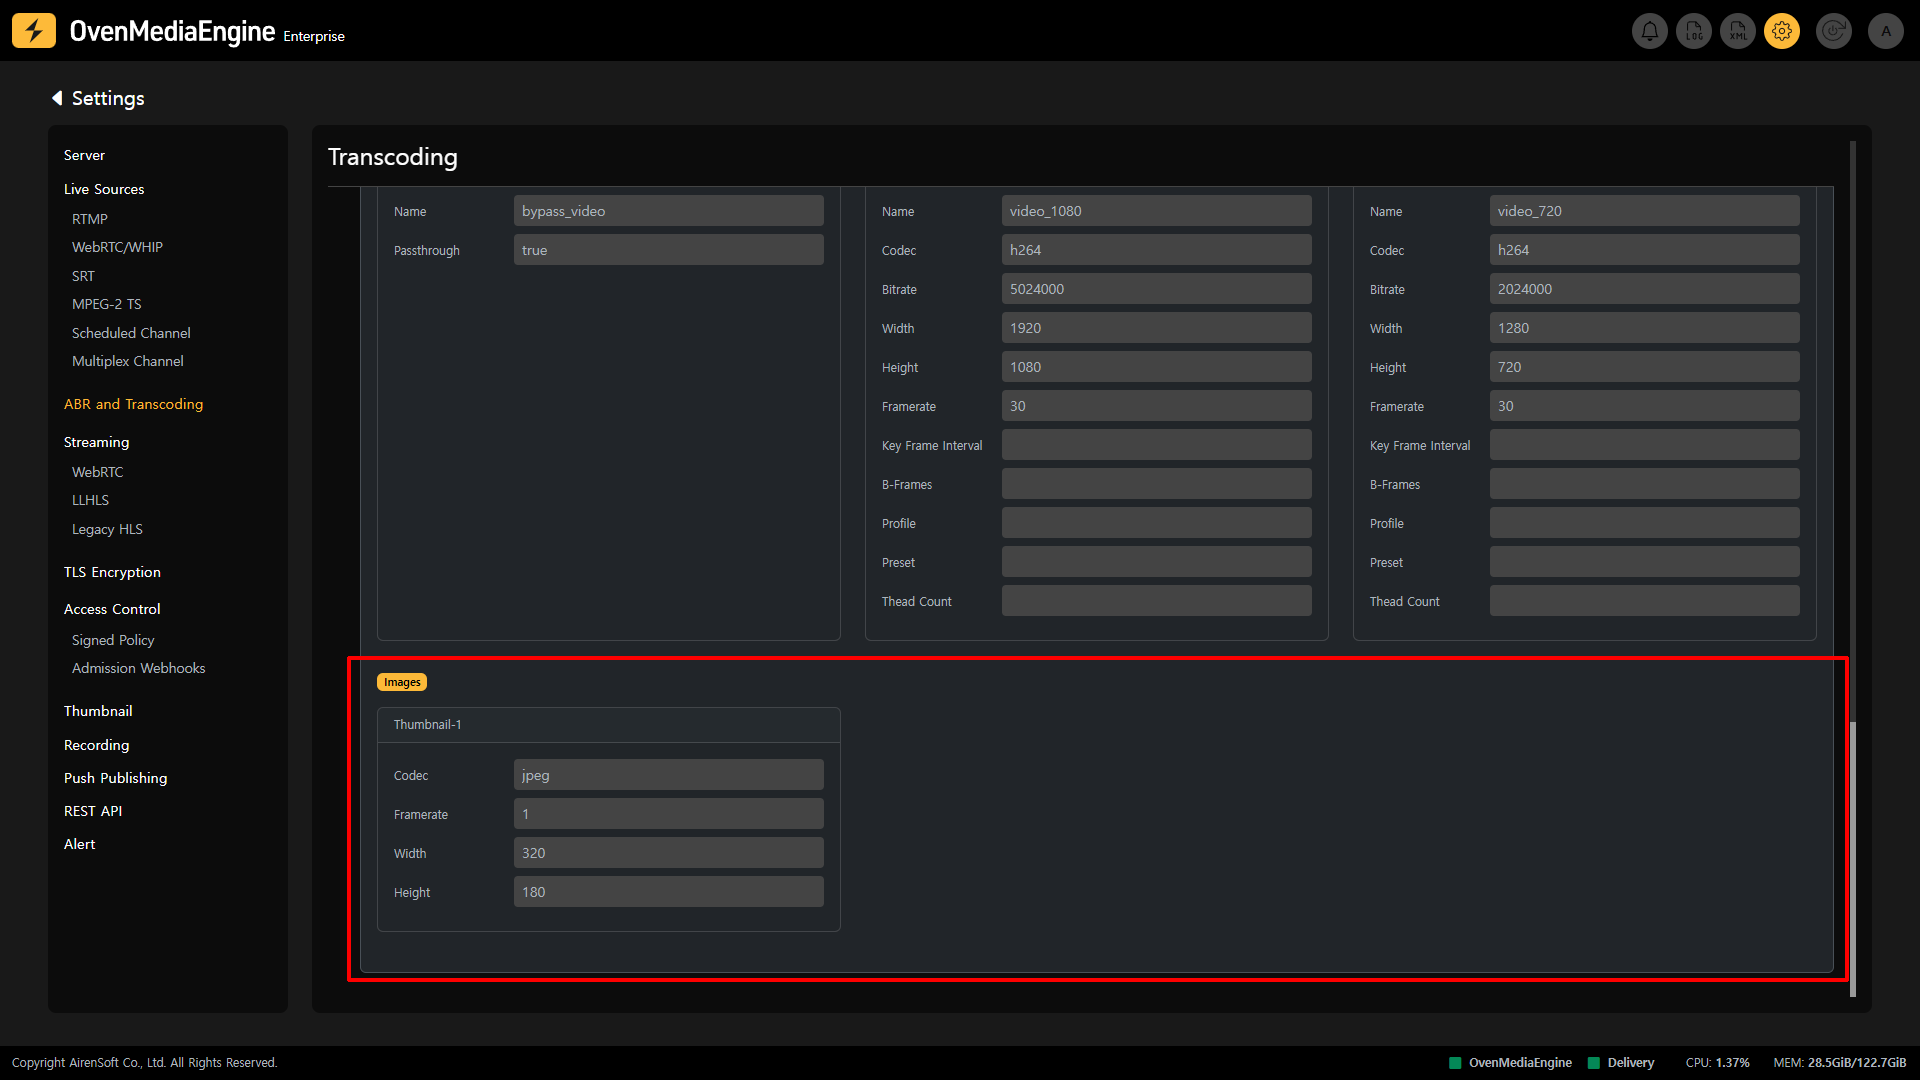The image size is (1920, 1080).
Task: Click the Thumbnail-1 Codec jpeg field
Action: pyautogui.click(x=668, y=775)
